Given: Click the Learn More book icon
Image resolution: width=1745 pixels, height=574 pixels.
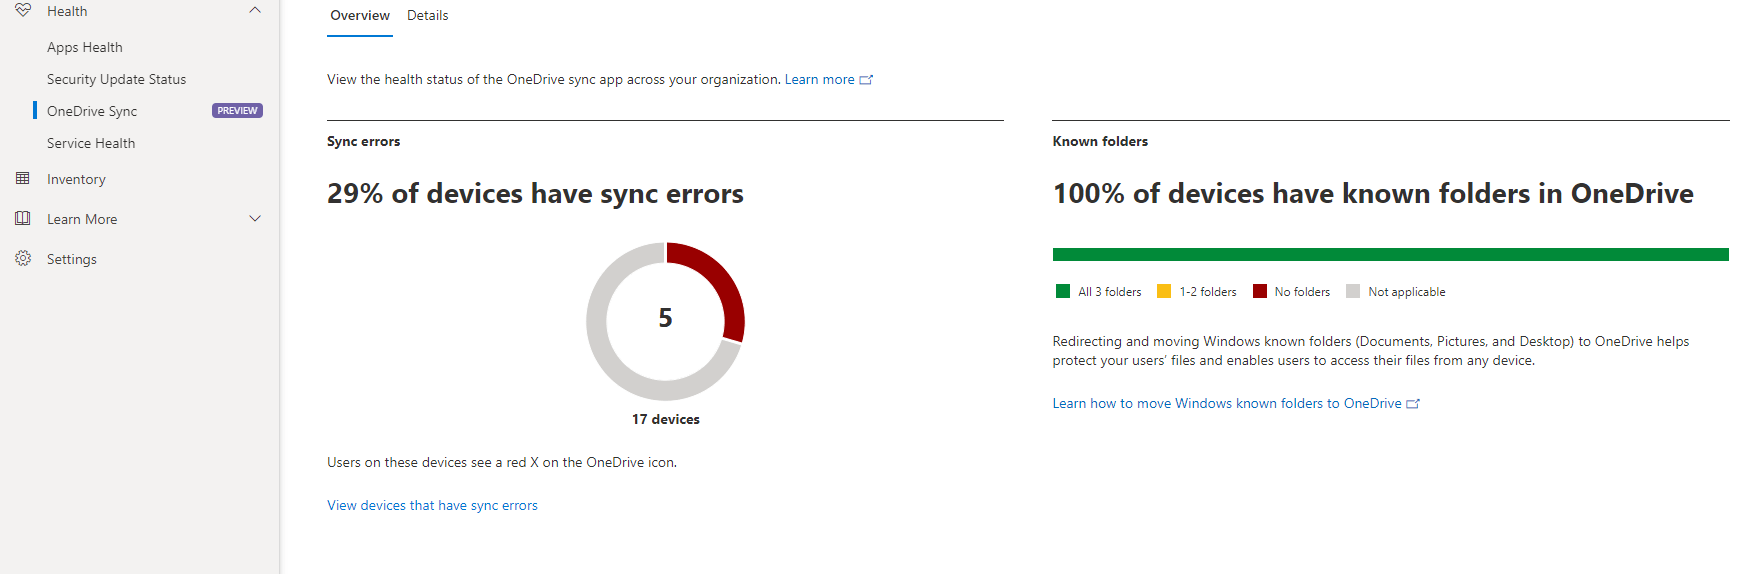Looking at the screenshot, I should coord(23,218).
